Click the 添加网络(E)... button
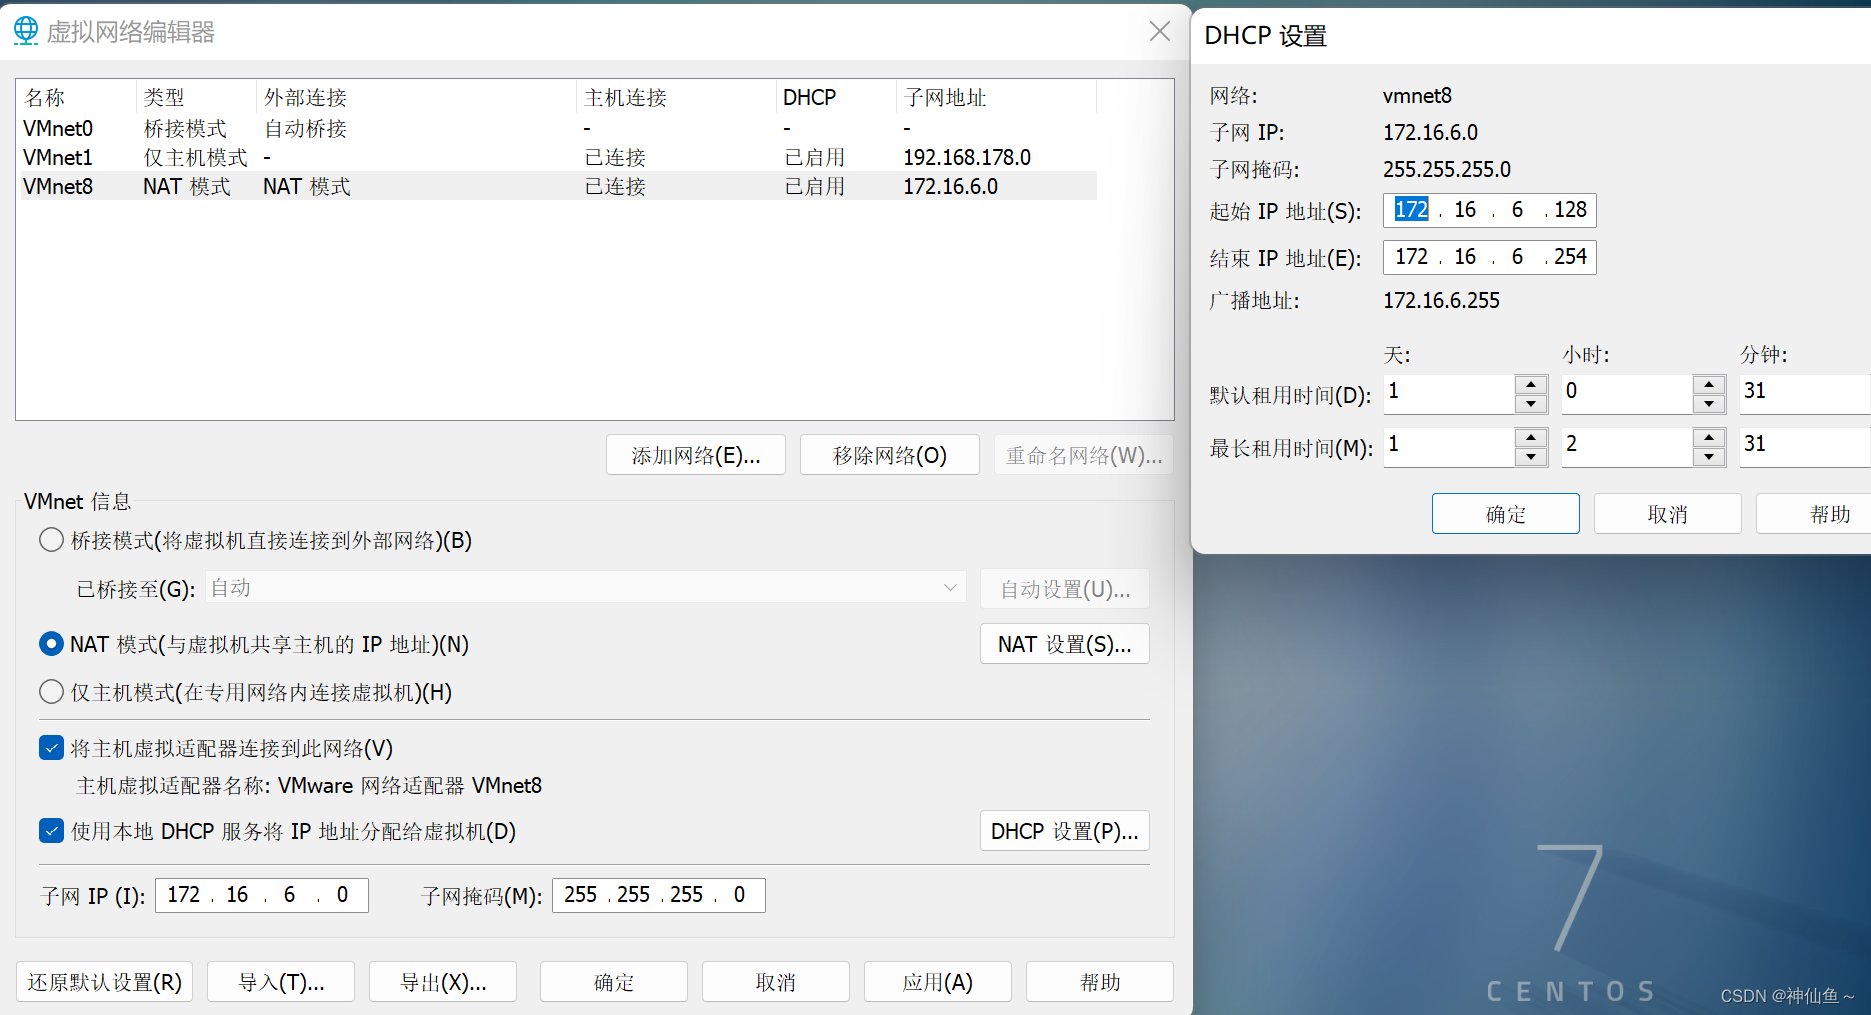This screenshot has width=1871, height=1015. (x=696, y=455)
